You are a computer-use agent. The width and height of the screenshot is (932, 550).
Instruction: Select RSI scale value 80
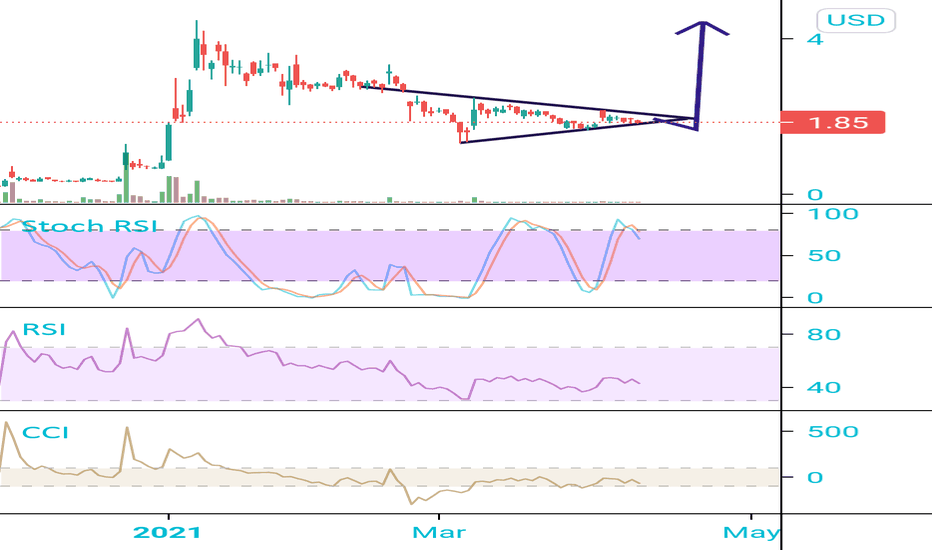(824, 334)
